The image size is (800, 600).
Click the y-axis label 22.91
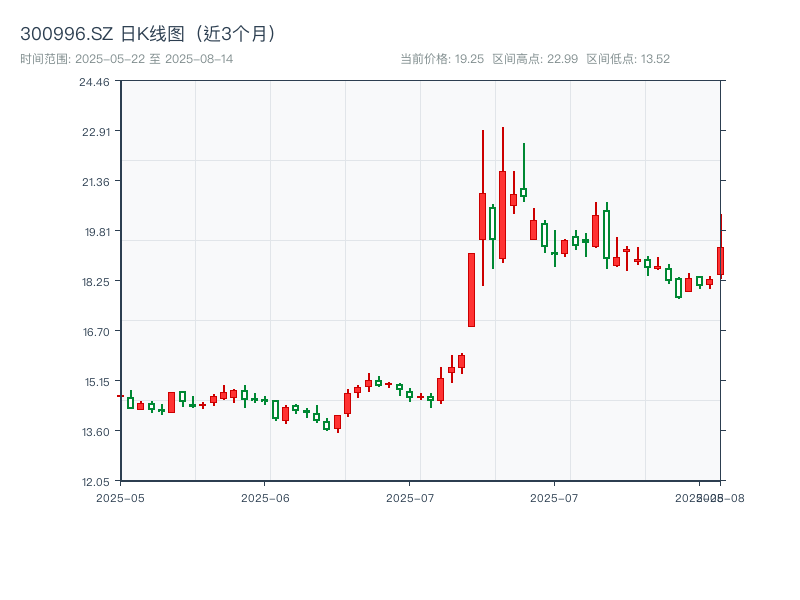pos(96,132)
